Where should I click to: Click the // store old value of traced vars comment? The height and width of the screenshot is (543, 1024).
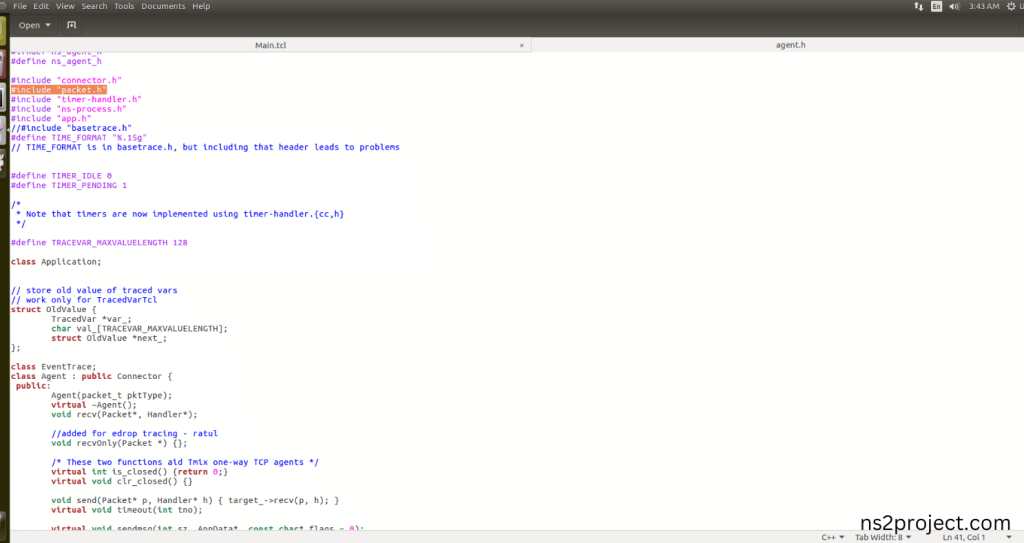point(94,290)
